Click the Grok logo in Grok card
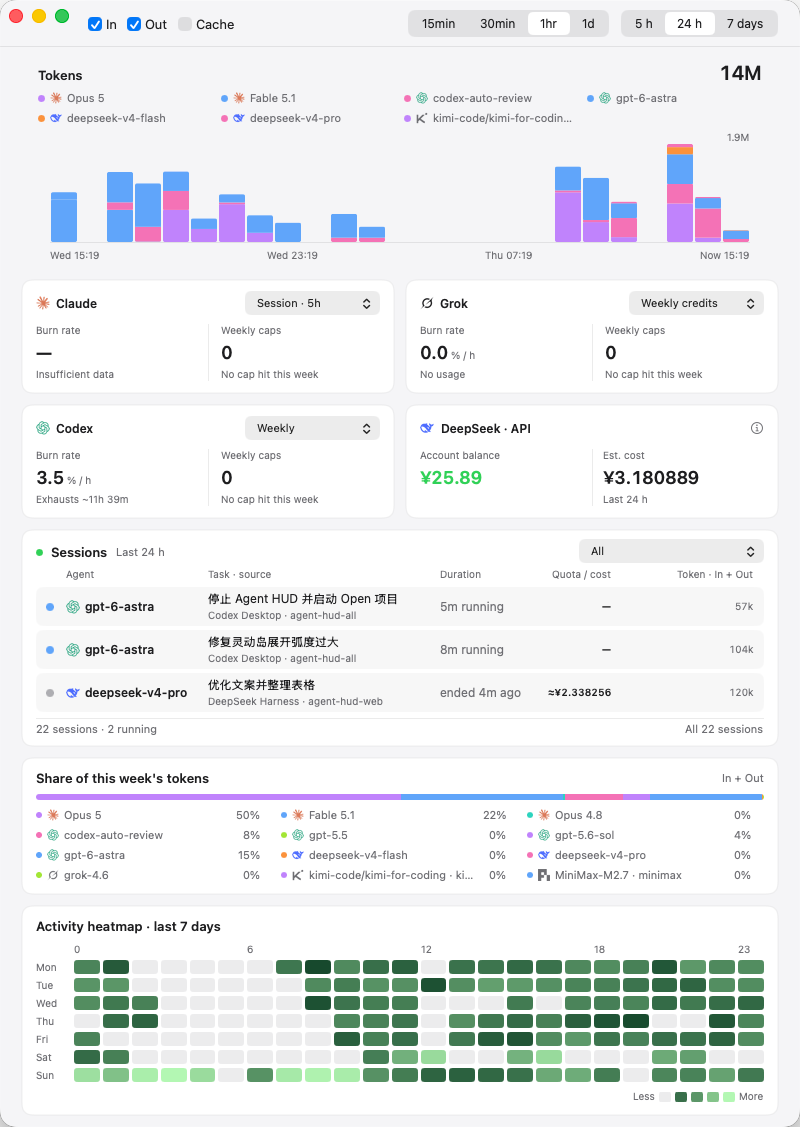This screenshot has height=1127, width=800. 427,303
